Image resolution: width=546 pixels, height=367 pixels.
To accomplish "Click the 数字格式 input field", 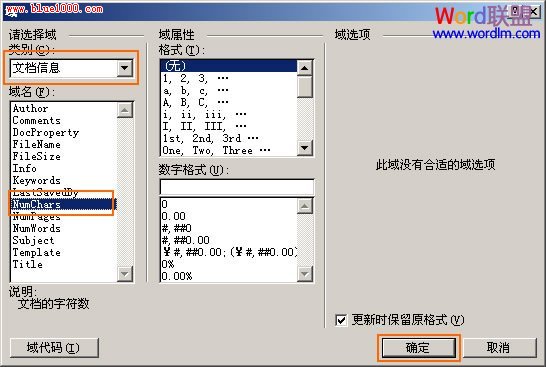I will pyautogui.click(x=237, y=187).
